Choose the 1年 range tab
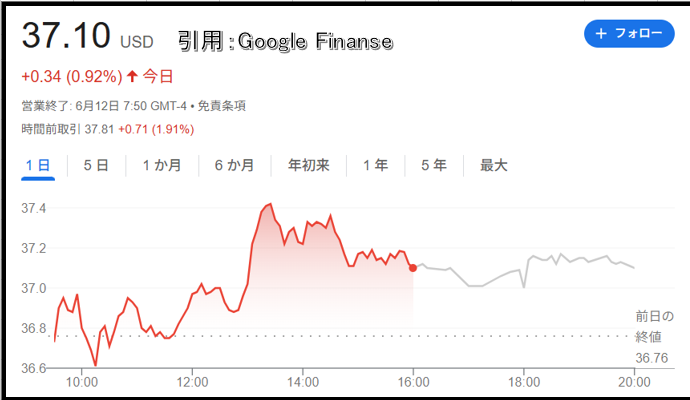This screenshot has width=690, height=400. click(x=375, y=165)
